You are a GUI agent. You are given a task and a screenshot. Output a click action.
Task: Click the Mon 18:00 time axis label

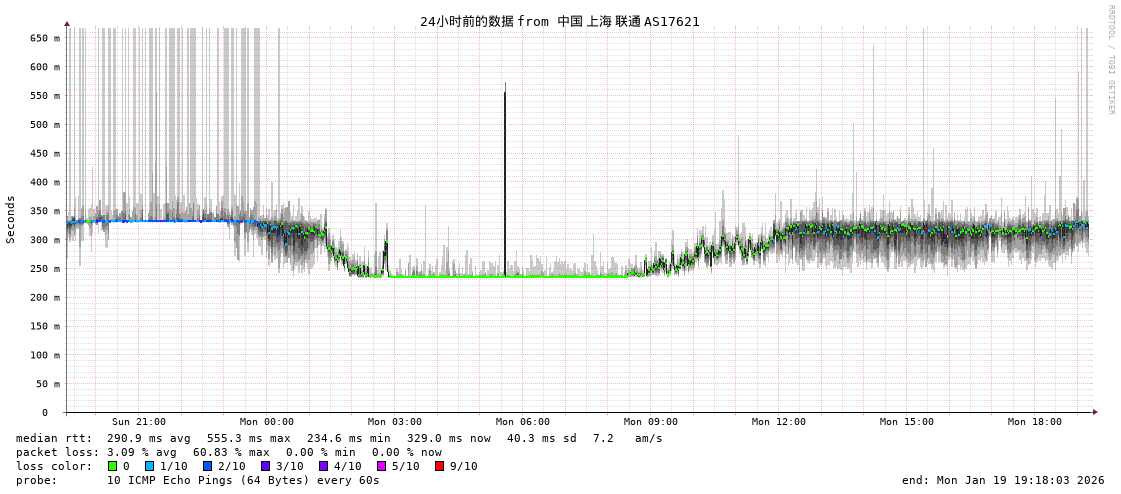tap(1035, 422)
